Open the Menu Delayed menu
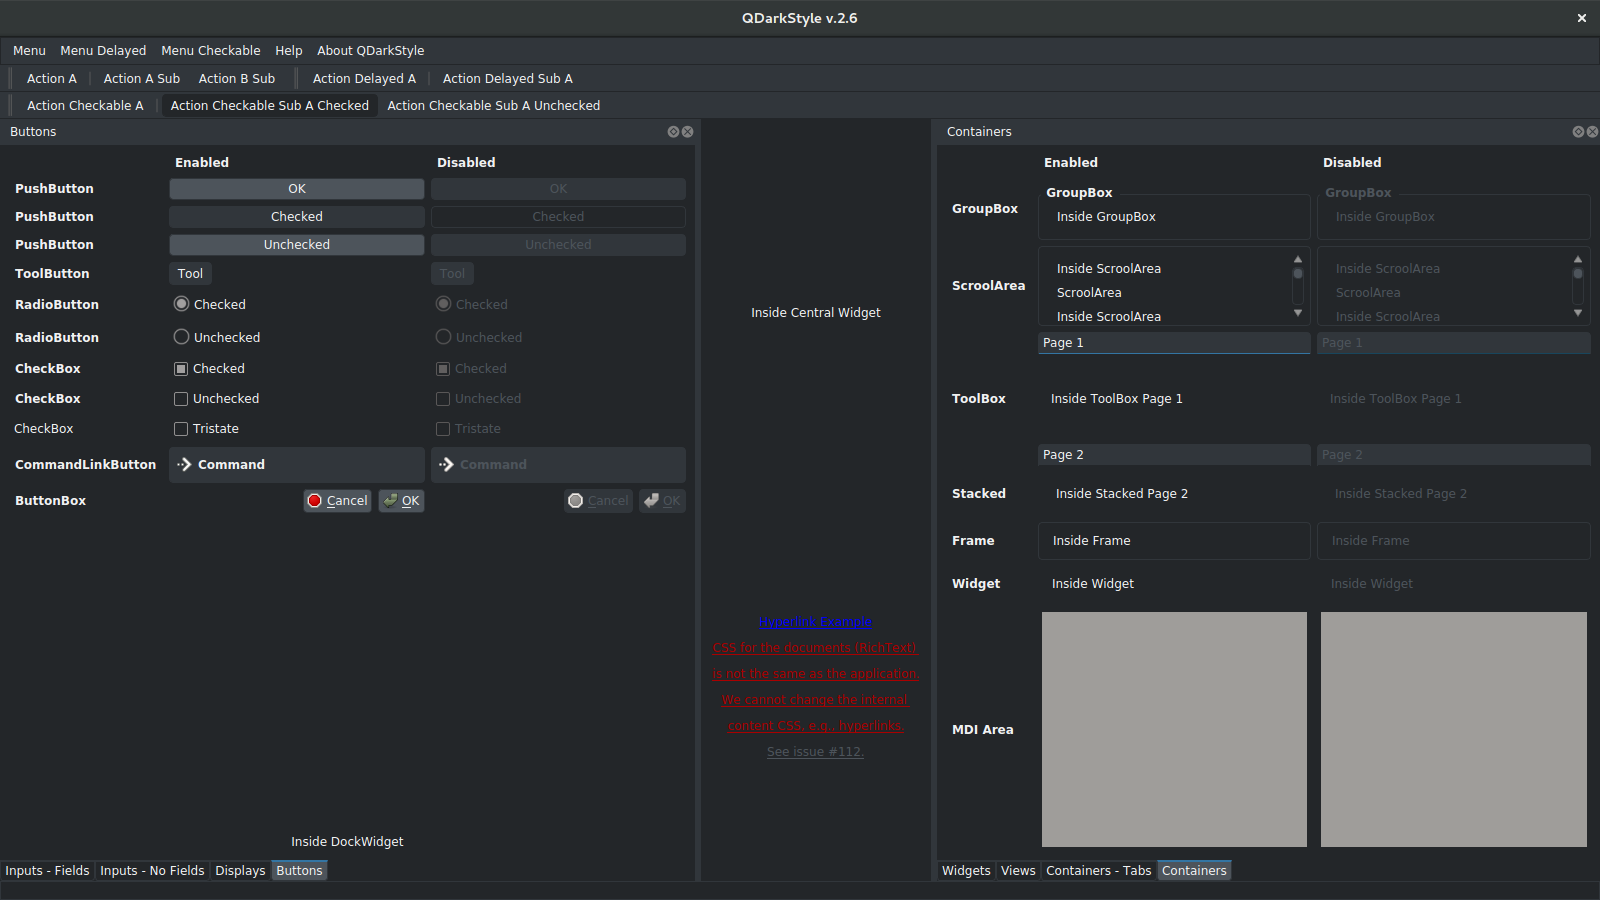 (103, 51)
